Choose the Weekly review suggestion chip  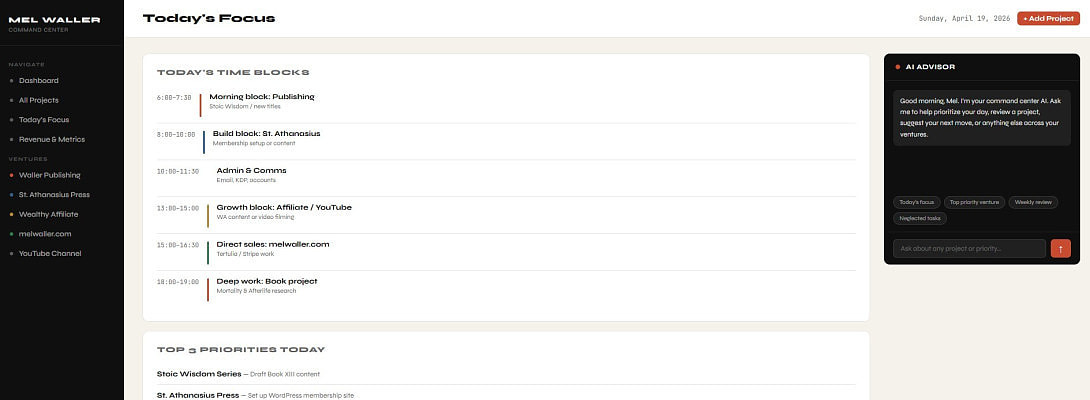click(x=1033, y=202)
